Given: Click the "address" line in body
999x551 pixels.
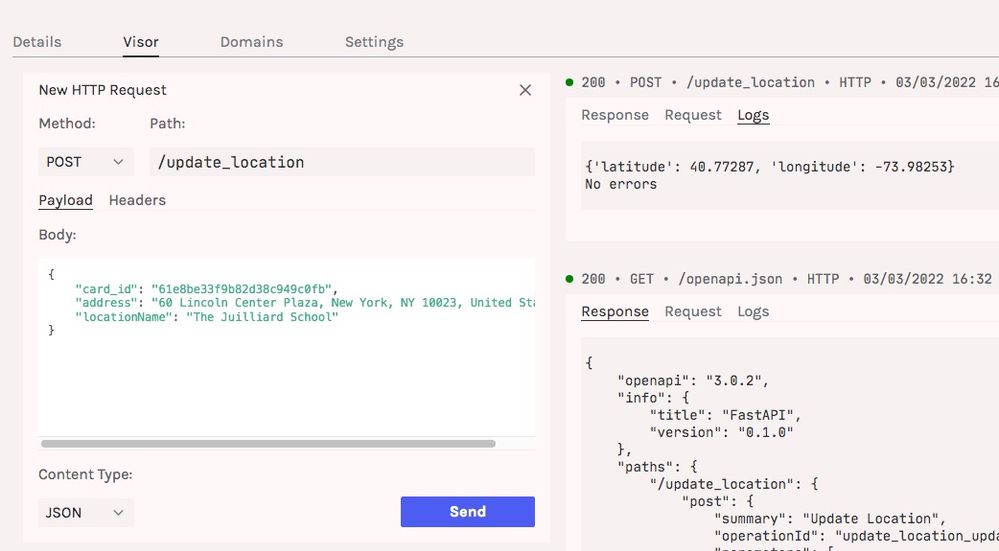Looking at the screenshot, I should [305, 303].
